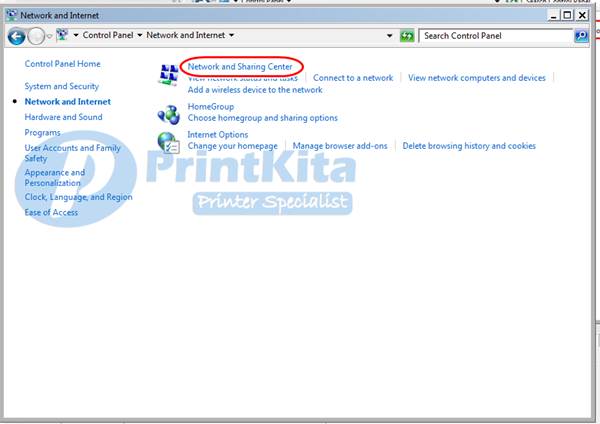The image size is (600, 424).
Task: Open HomeGroup heading link
Action: (x=210, y=107)
